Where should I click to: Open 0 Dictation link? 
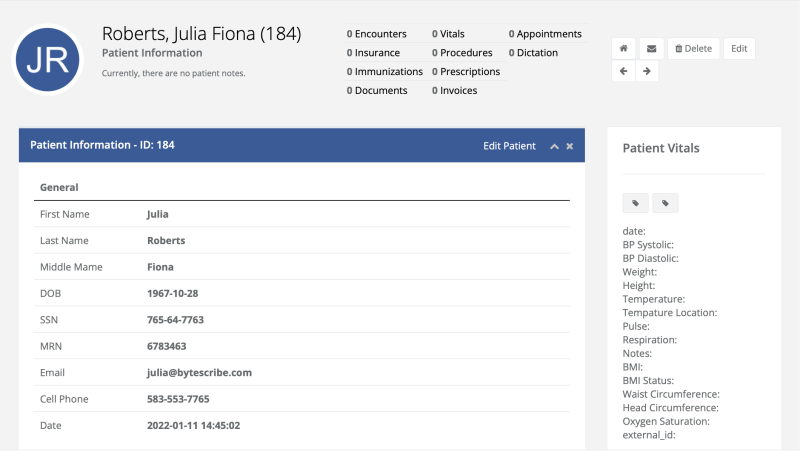(533, 53)
